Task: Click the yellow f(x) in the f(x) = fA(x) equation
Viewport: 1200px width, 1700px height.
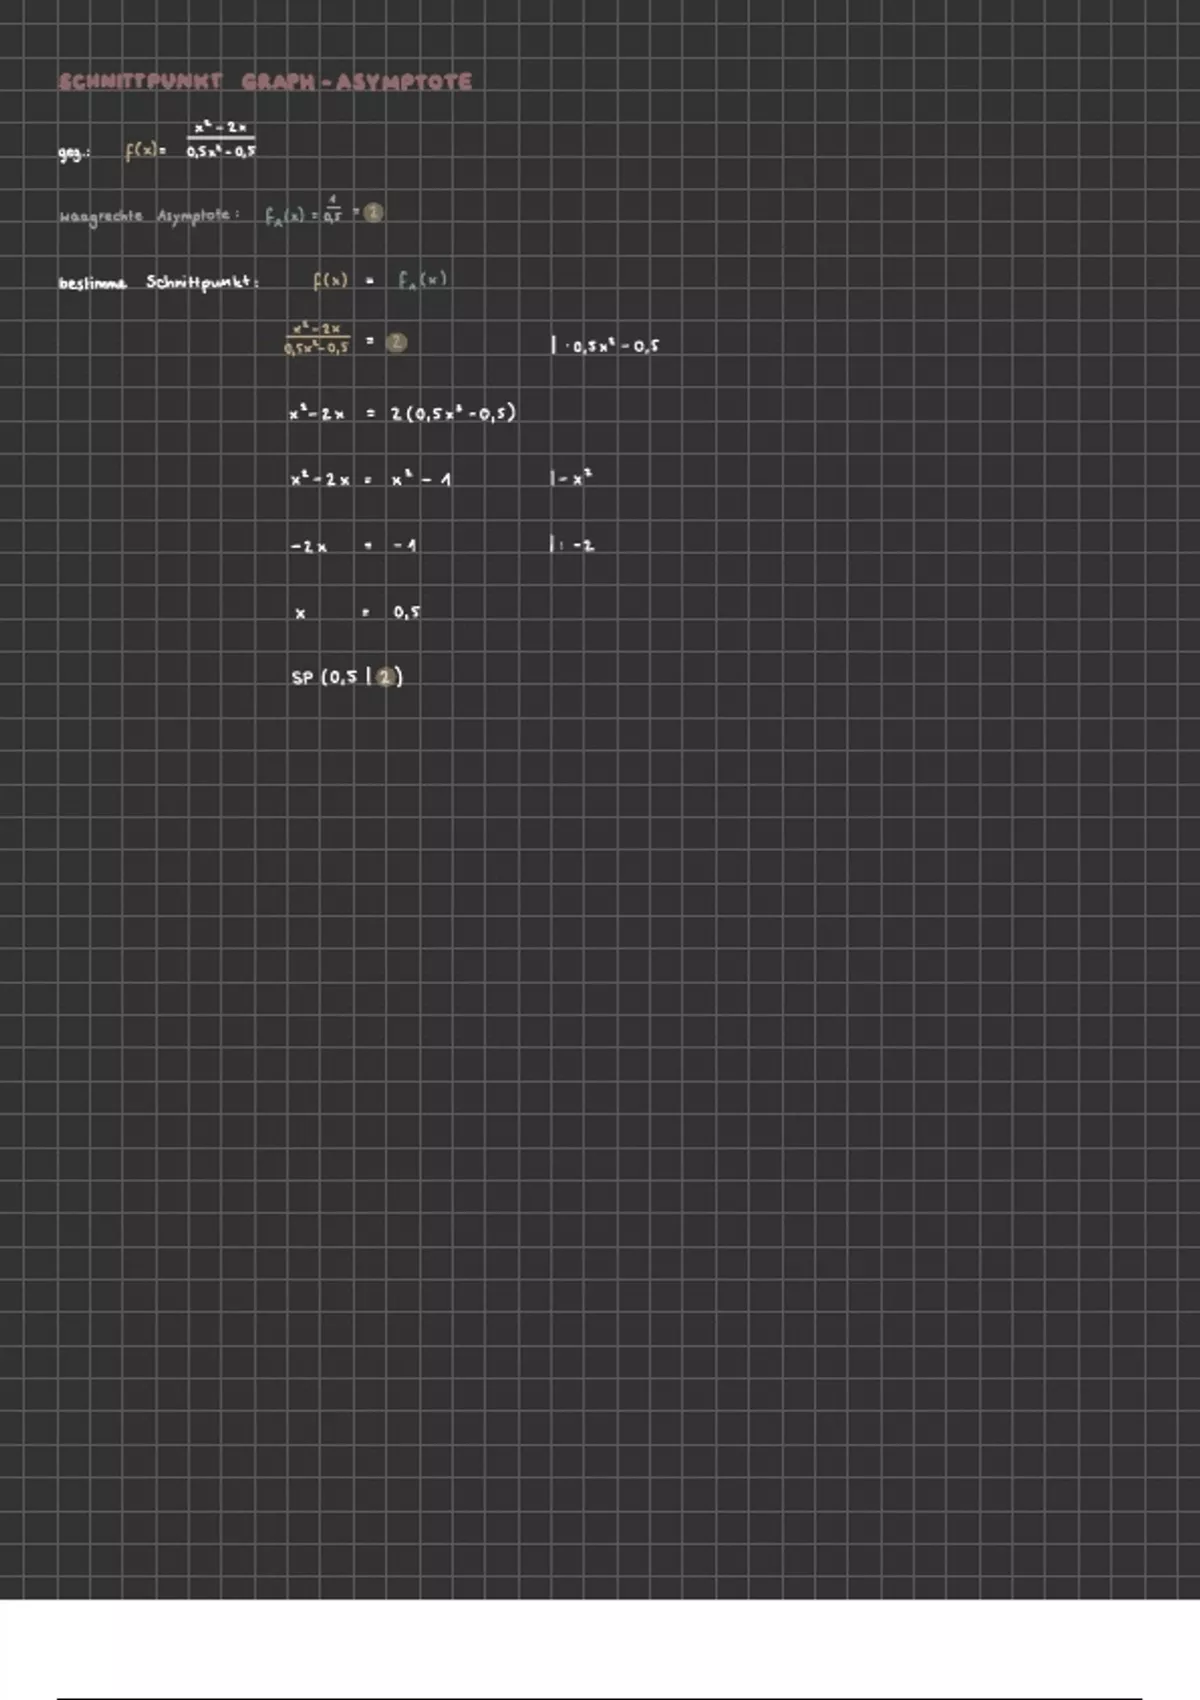Action: tap(330, 281)
